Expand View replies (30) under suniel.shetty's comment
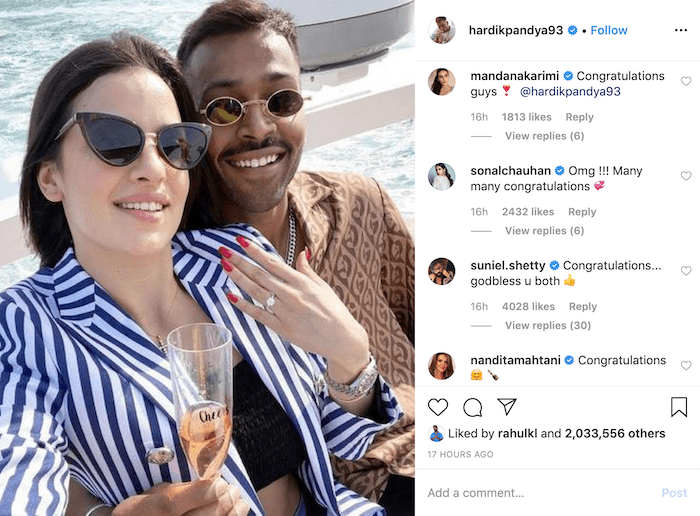The width and height of the screenshot is (700, 516). tap(548, 325)
